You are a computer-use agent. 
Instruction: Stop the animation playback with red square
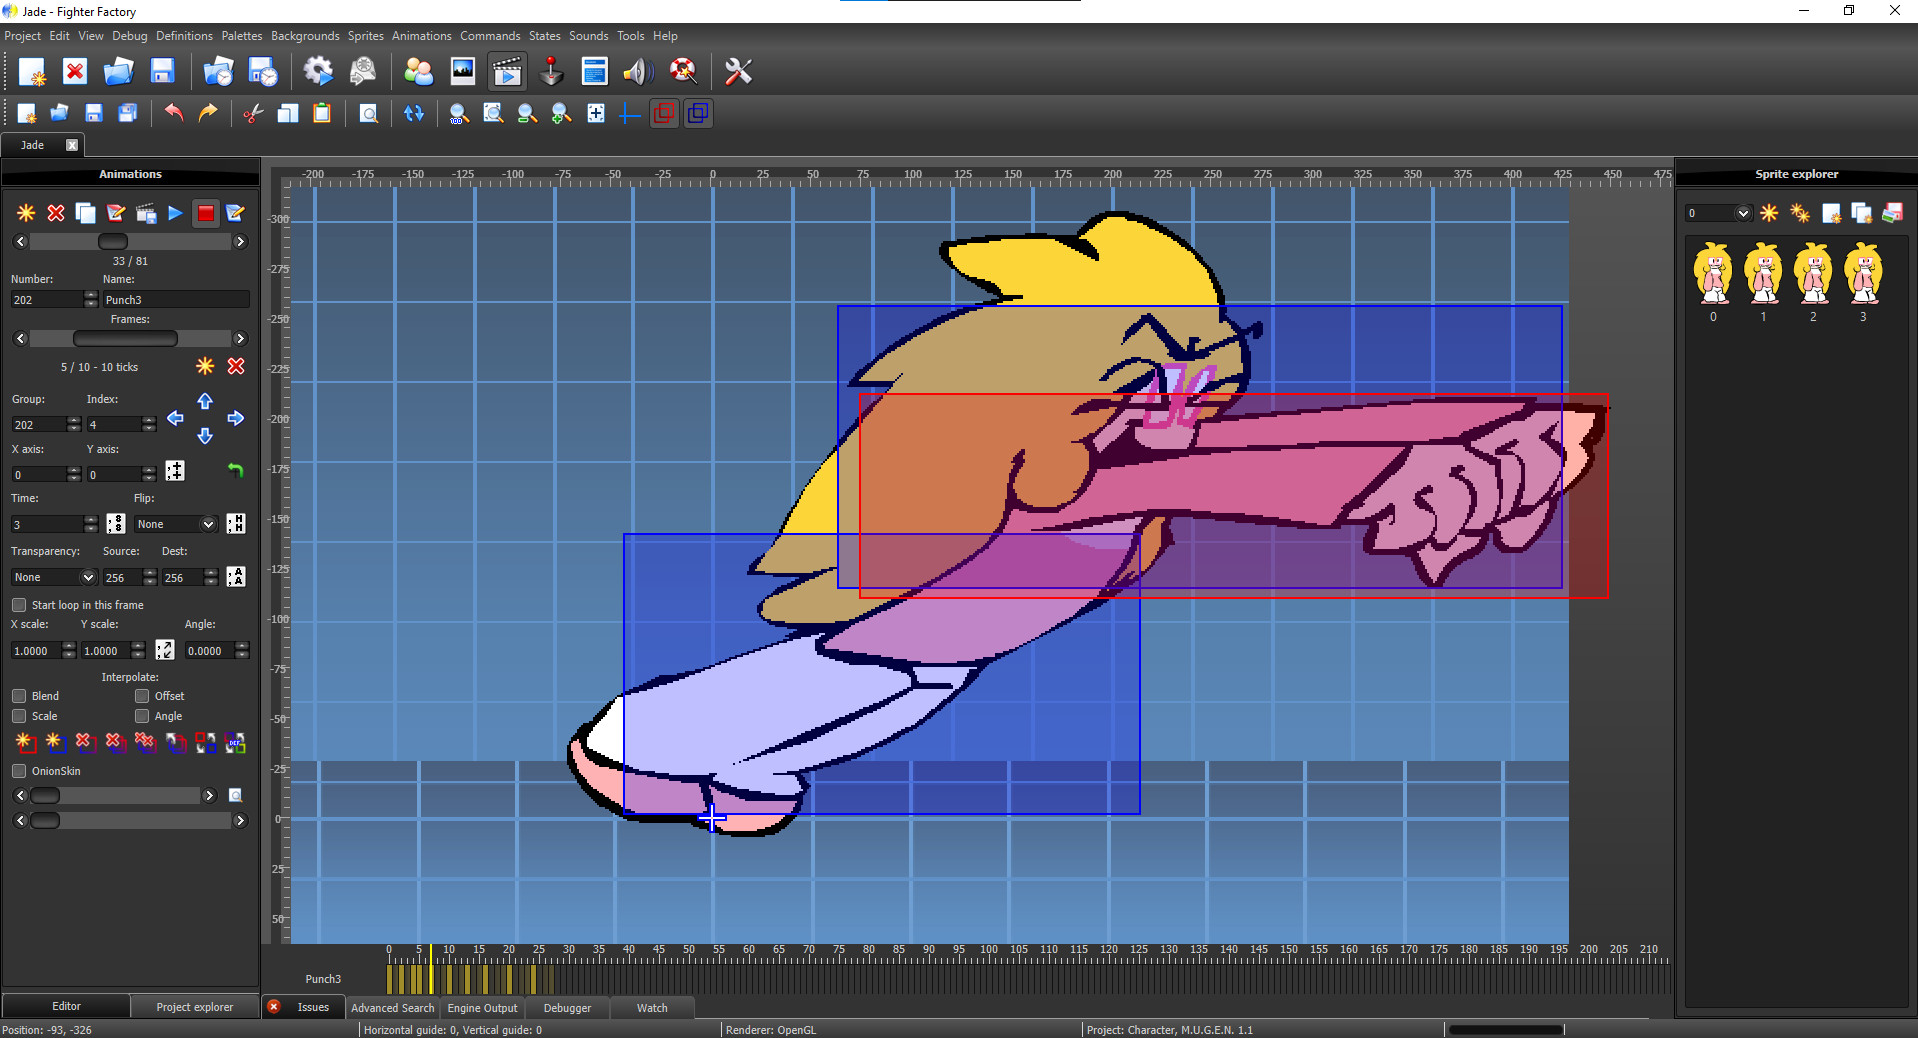tap(204, 213)
